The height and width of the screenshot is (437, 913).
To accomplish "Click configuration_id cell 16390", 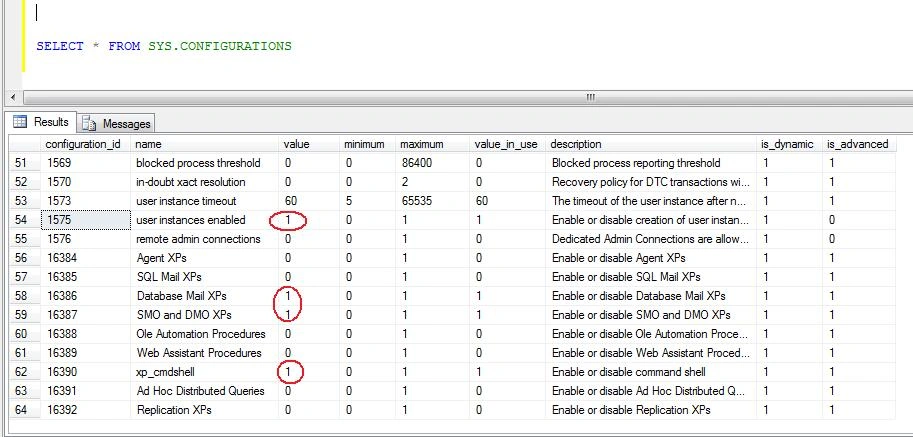I will click(x=86, y=372).
